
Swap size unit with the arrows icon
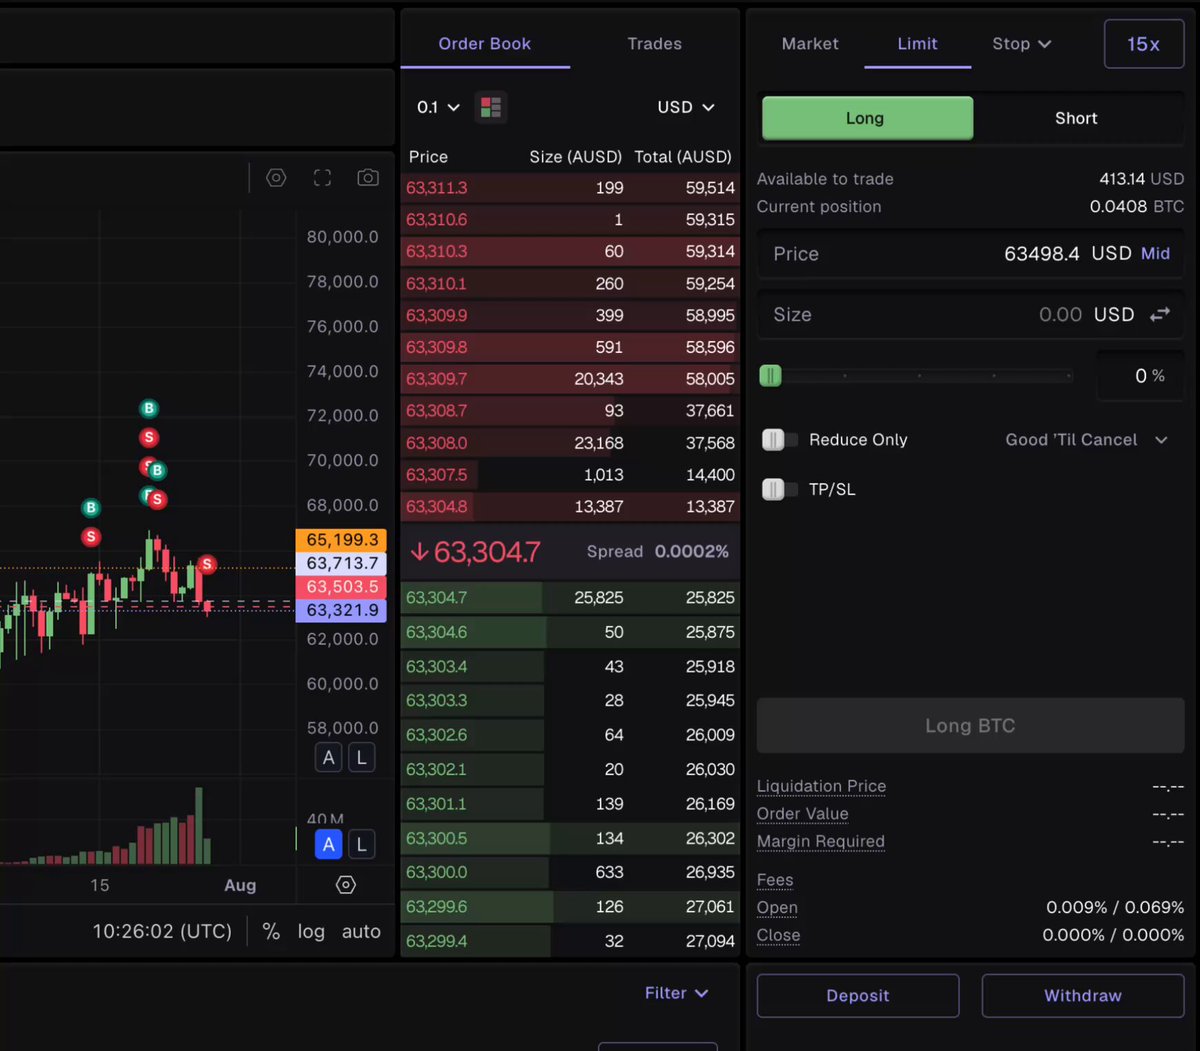tap(1160, 315)
